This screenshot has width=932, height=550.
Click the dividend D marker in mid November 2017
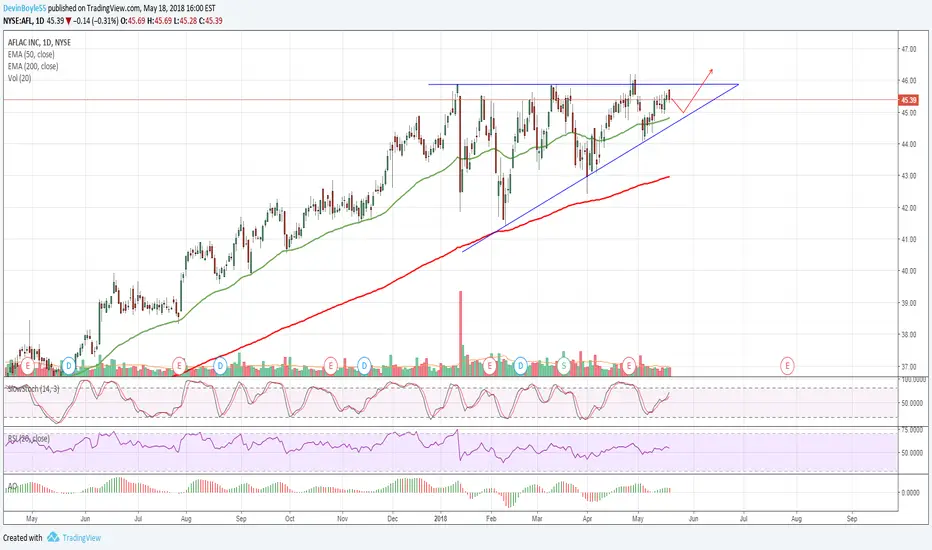364,366
